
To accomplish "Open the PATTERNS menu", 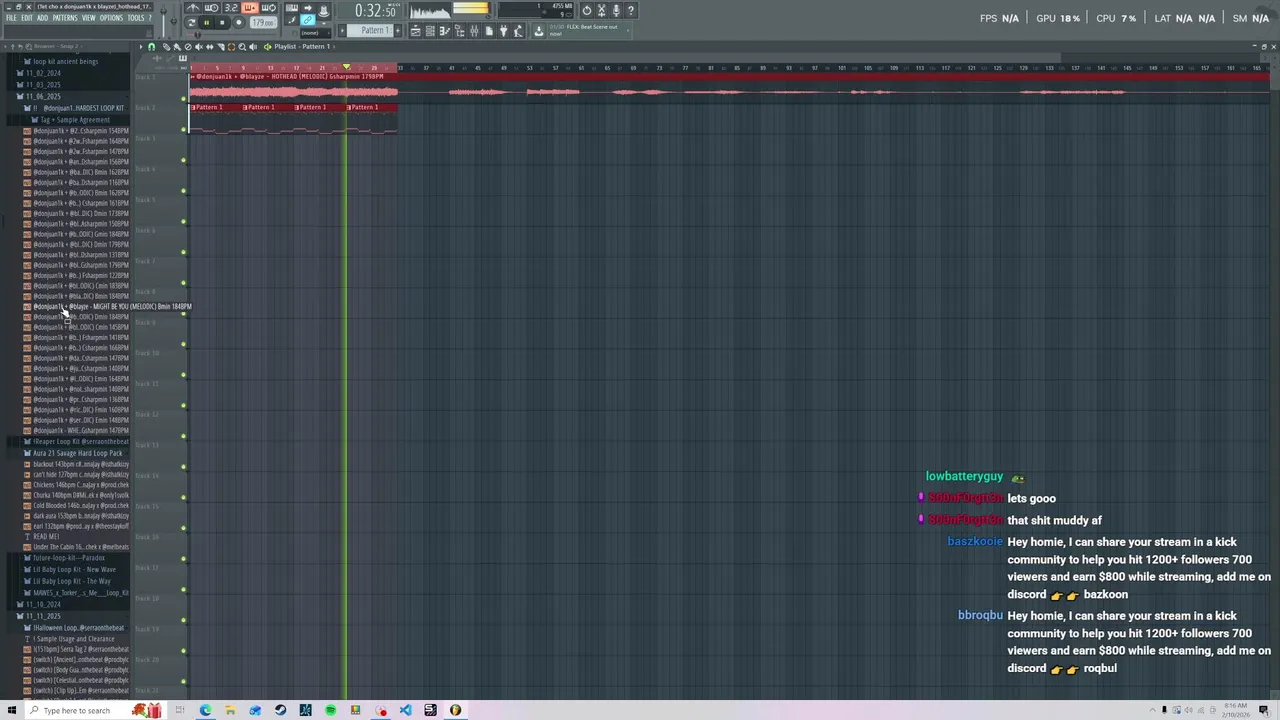I will (65, 18).
